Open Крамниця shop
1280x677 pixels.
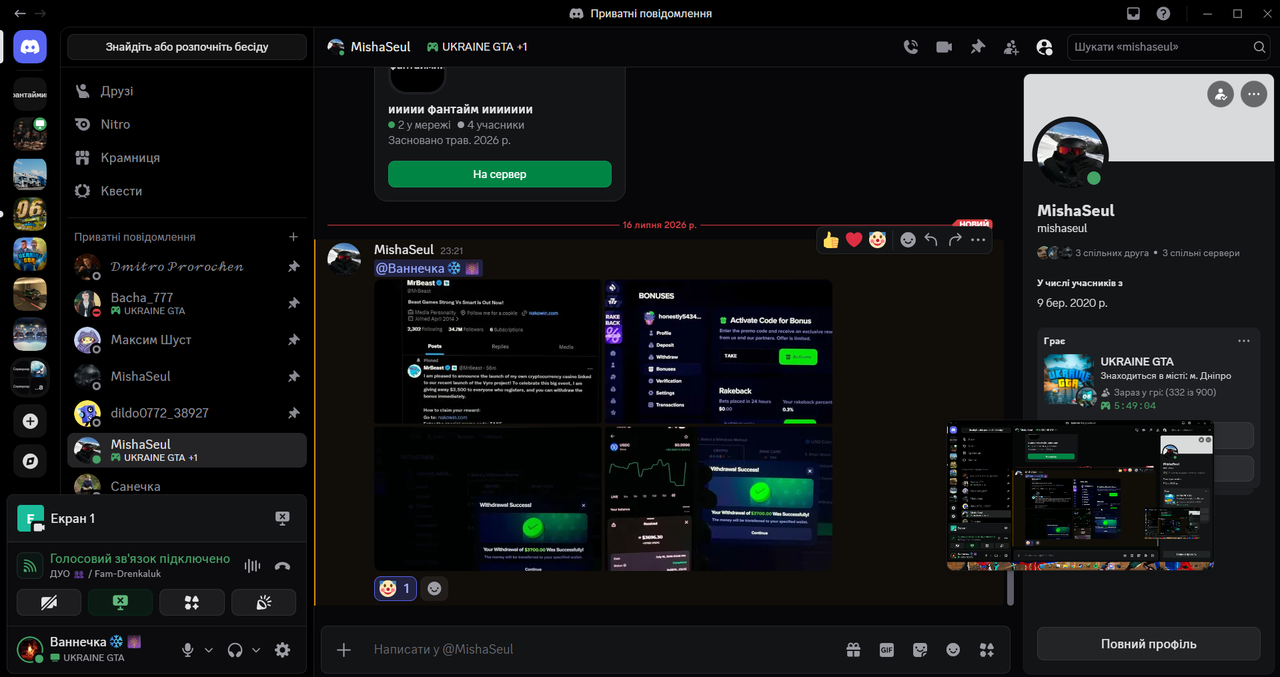tap(187, 158)
